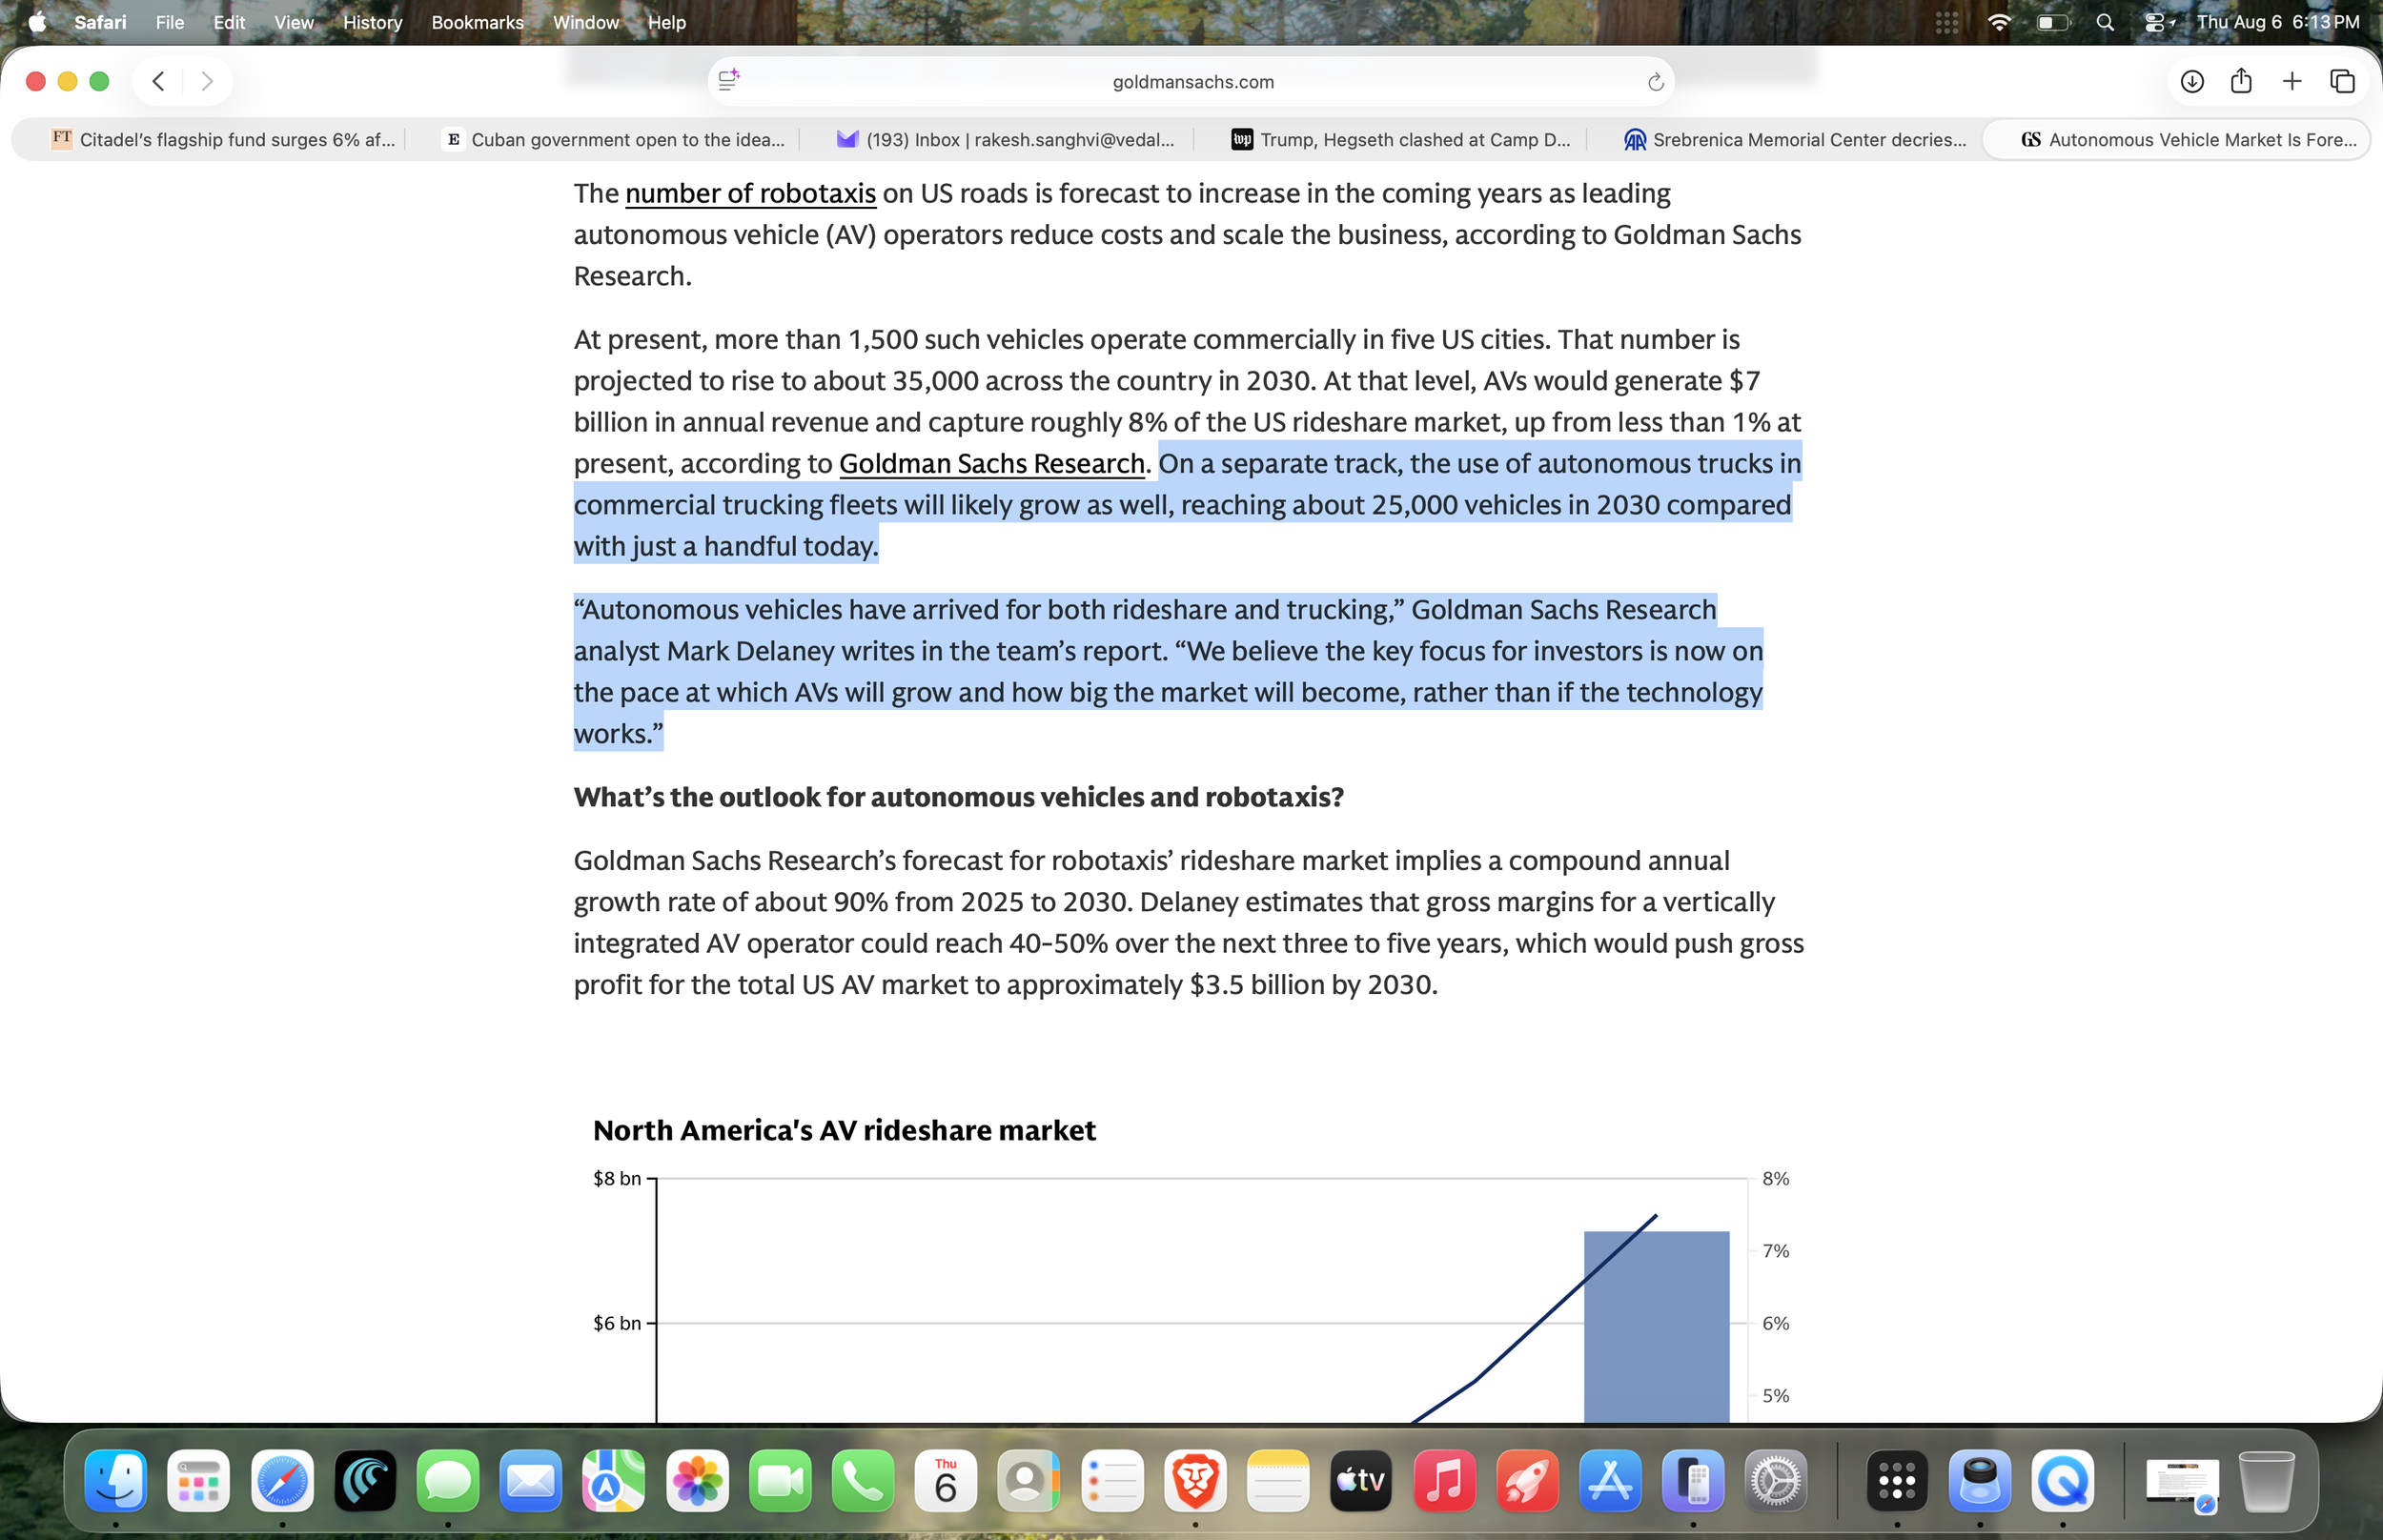This screenshot has width=2383, height=1540.
Task: Switch to the Citadel's flagship fund tab
Action: pyautogui.click(x=222, y=140)
